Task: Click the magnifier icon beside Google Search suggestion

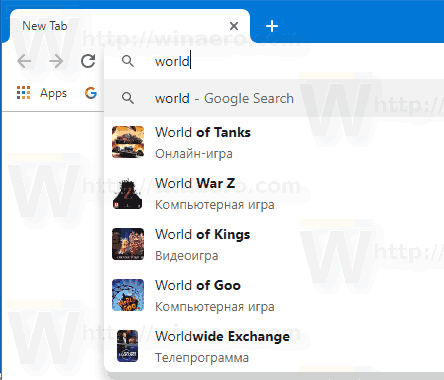Action: pos(128,98)
